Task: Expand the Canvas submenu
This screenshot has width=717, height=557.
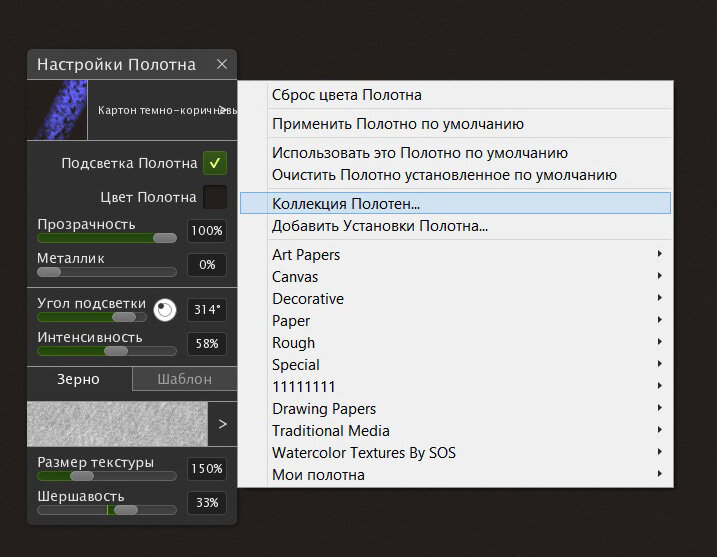Action: (455, 276)
